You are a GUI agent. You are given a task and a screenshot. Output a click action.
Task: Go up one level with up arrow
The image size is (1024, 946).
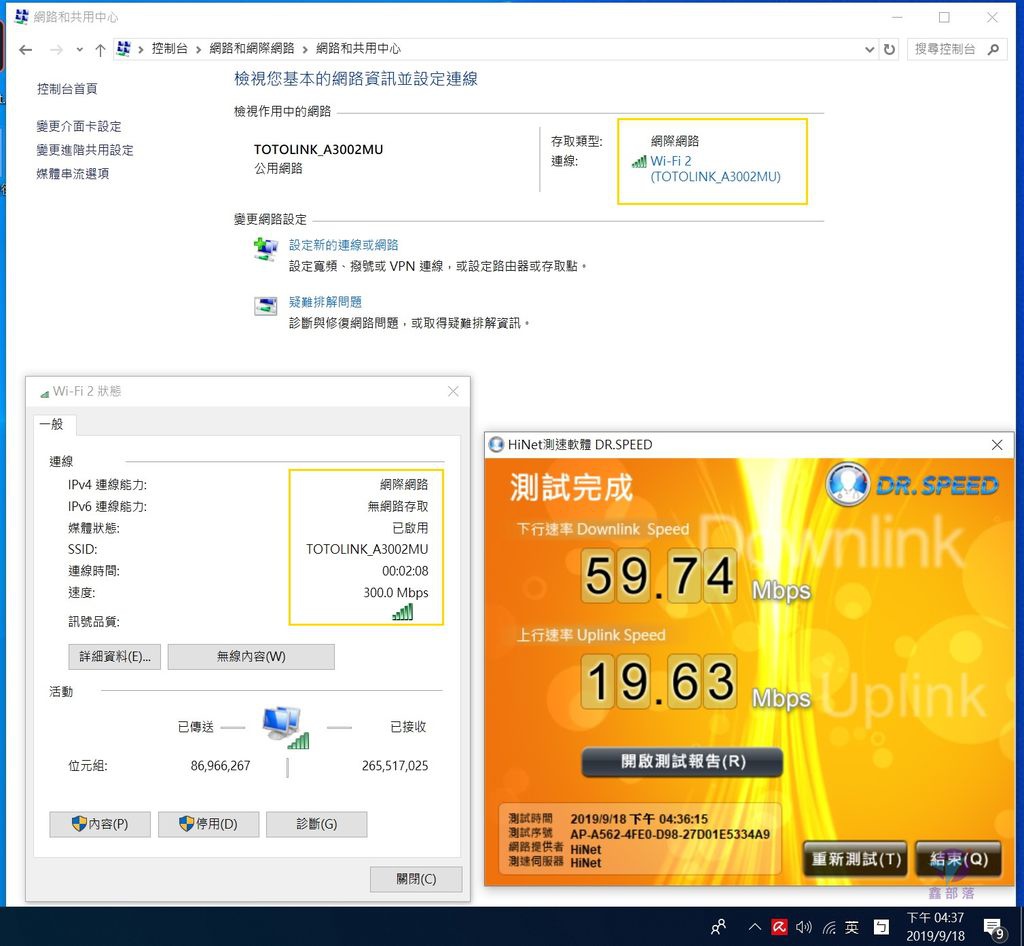(100, 50)
